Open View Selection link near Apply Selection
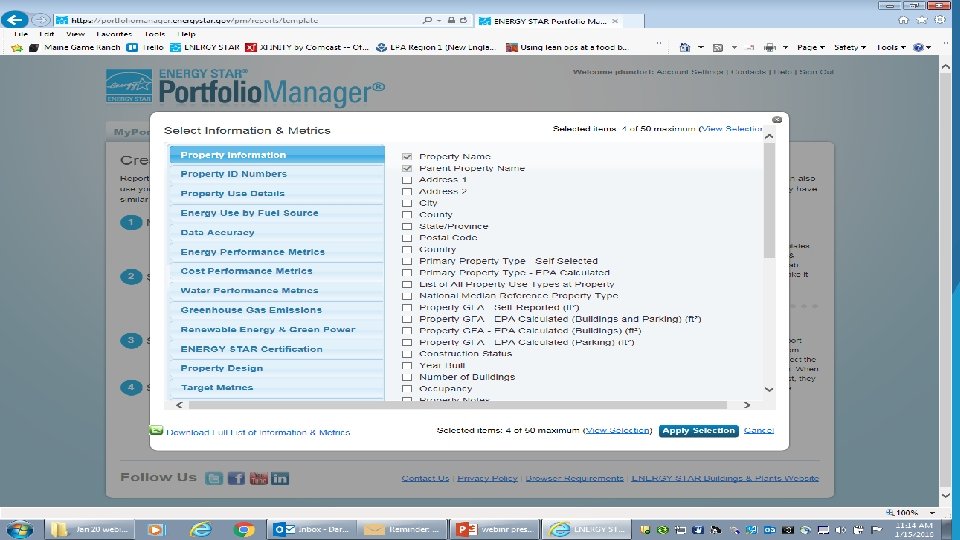 [x=617, y=430]
